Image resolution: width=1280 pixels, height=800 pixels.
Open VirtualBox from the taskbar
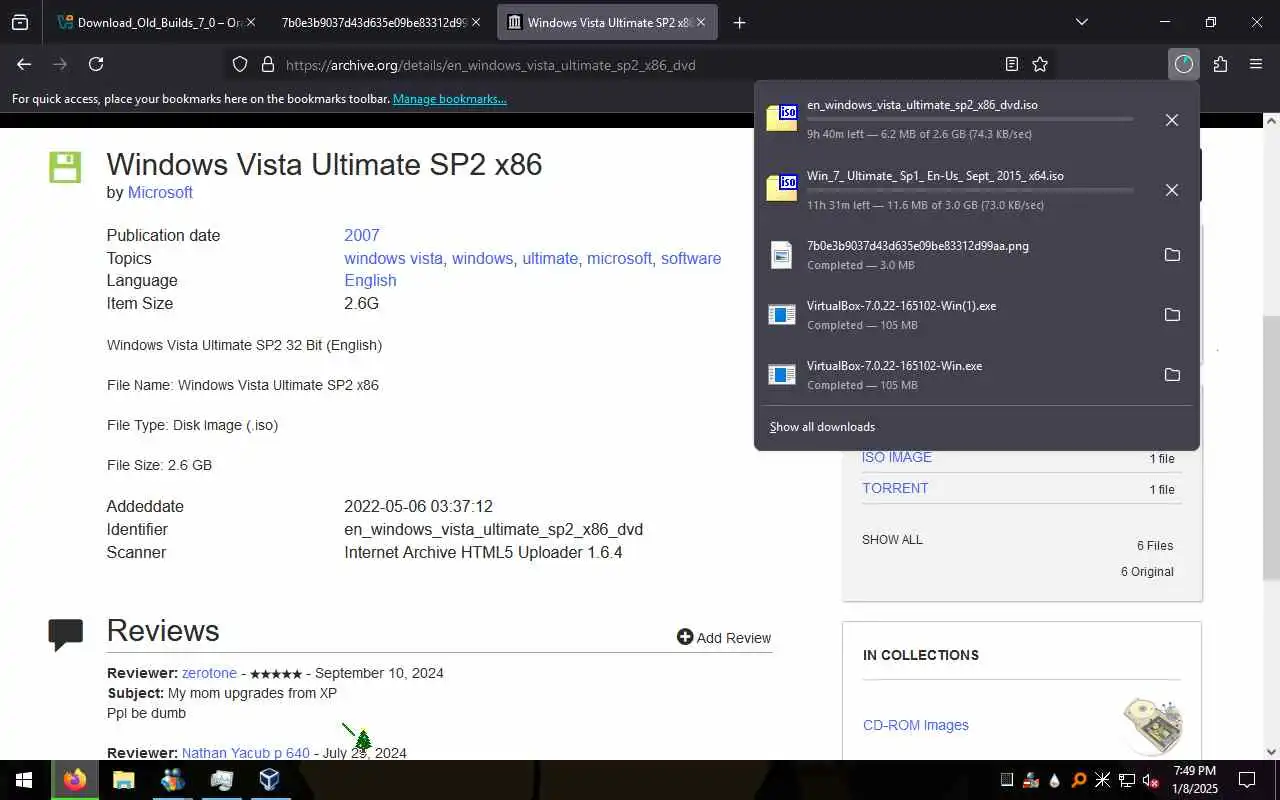pos(269,780)
